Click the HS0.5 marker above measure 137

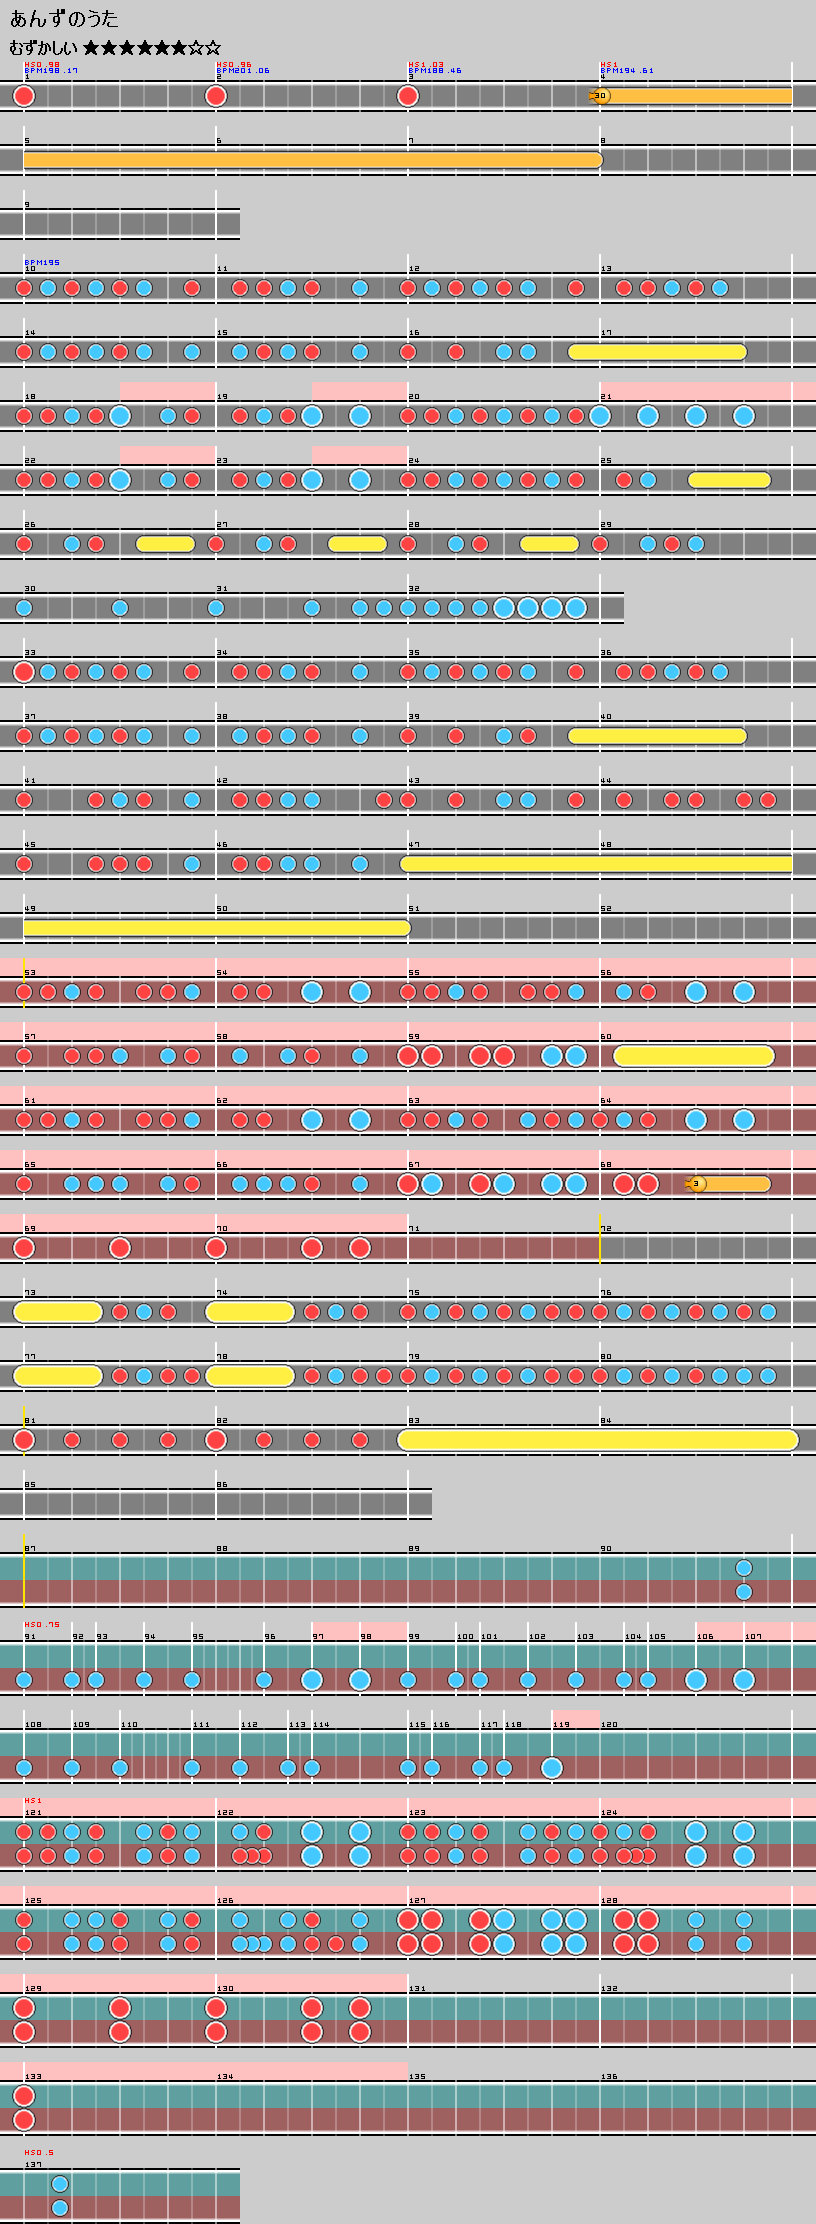point(39,2153)
